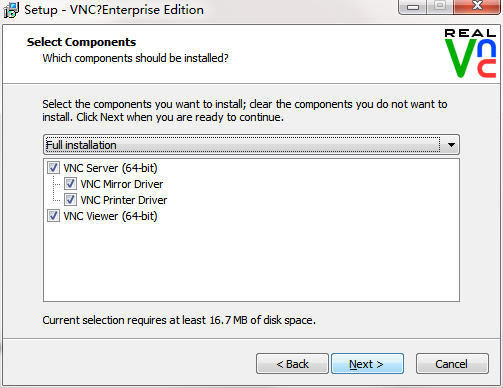
Task: Return to previous page with Back
Action: click(292, 364)
